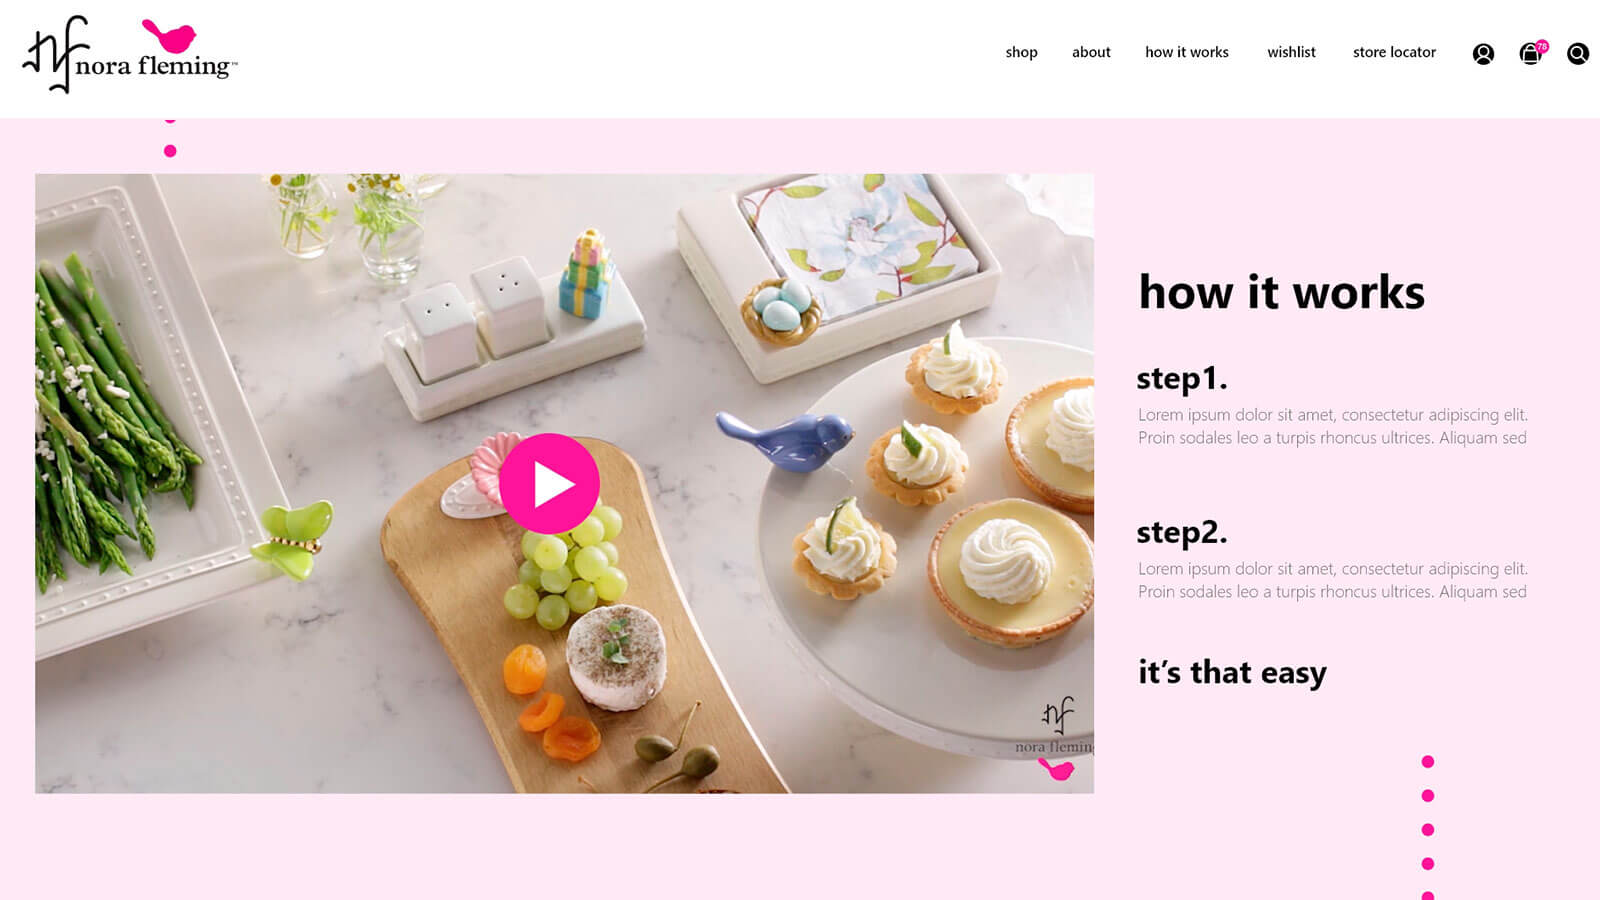Open the shop menu

(x=1021, y=52)
